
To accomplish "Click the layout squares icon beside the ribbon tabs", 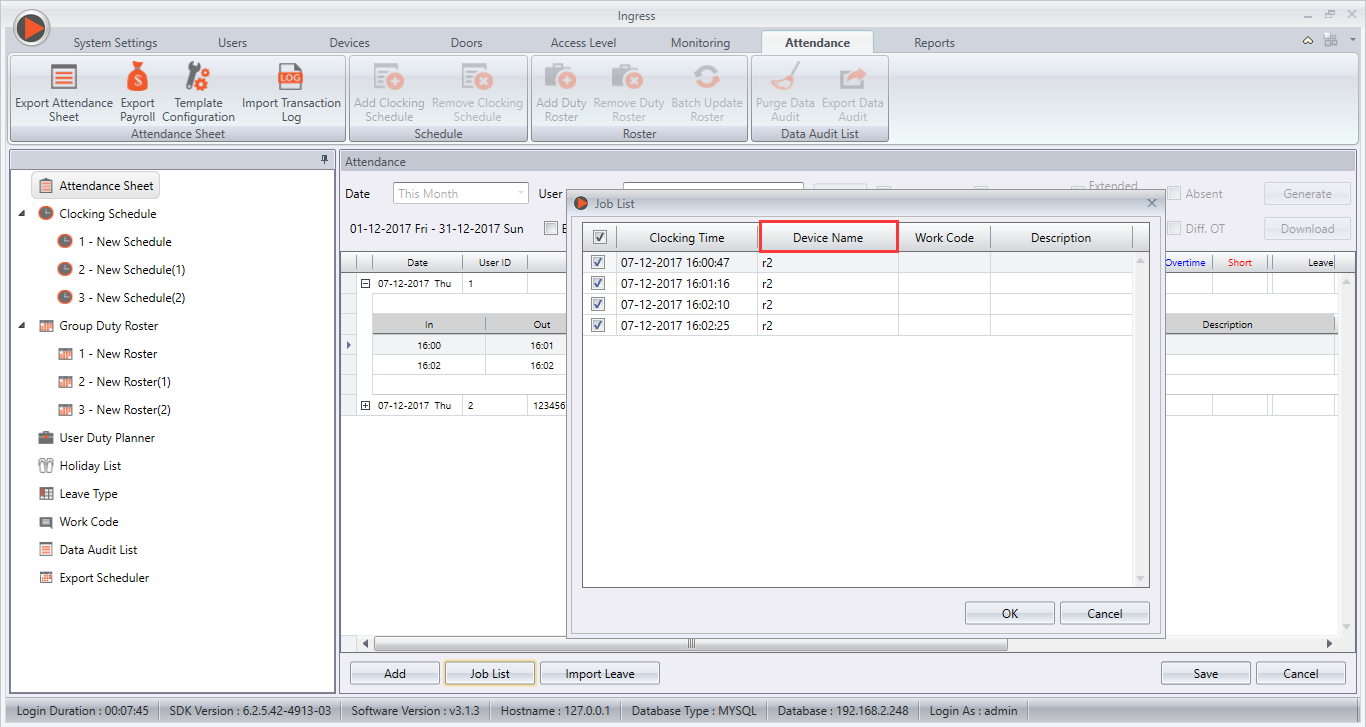I will tap(1330, 40).
